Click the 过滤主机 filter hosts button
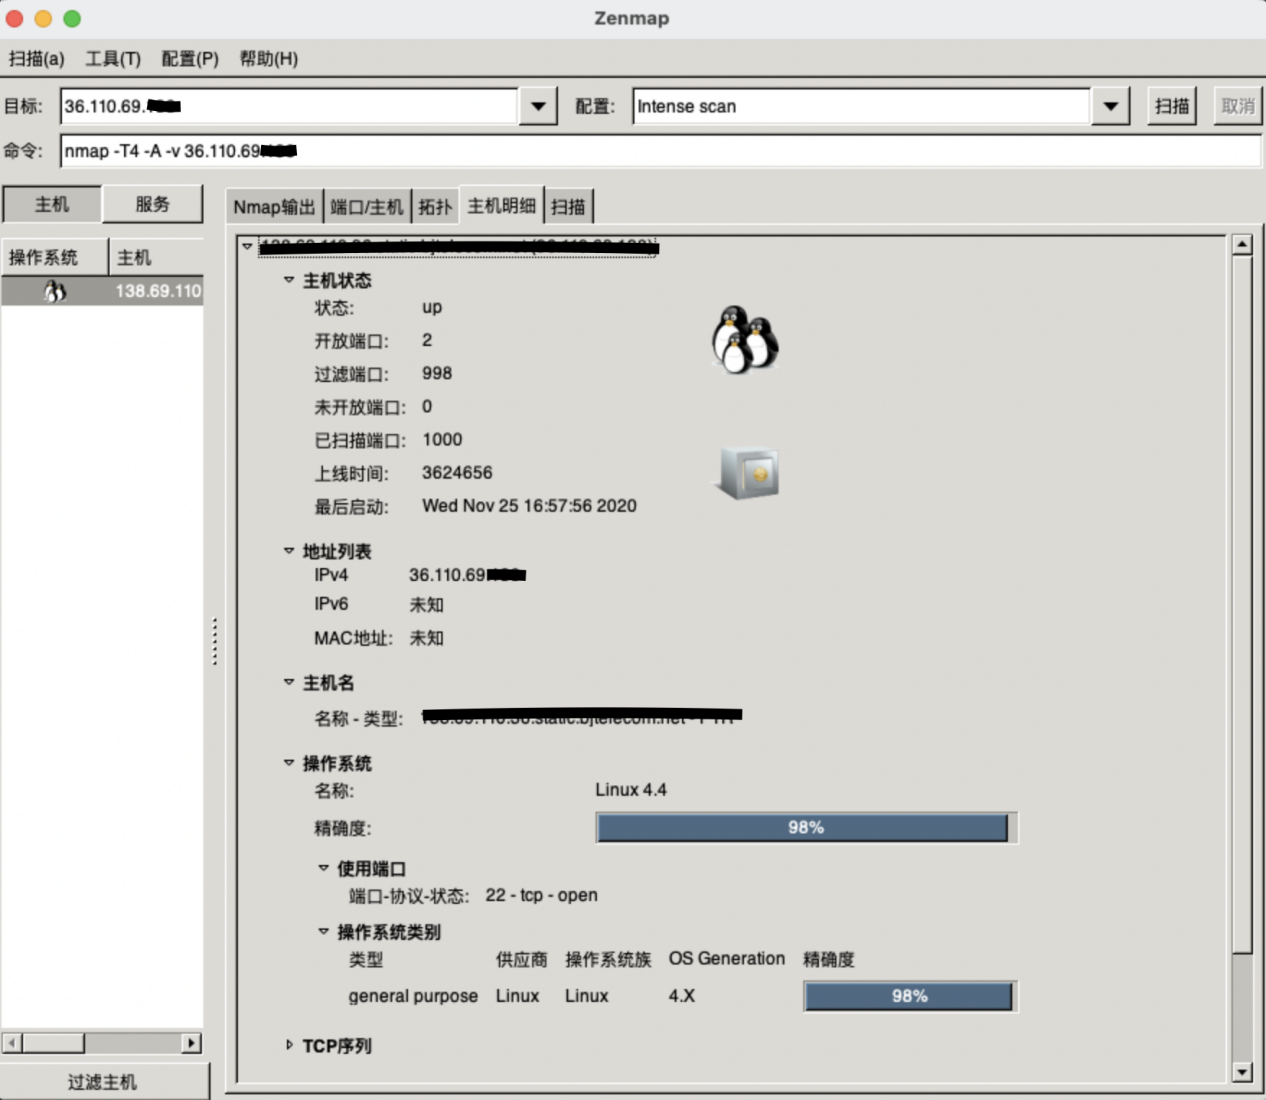This screenshot has height=1100, width=1266. point(103,1082)
